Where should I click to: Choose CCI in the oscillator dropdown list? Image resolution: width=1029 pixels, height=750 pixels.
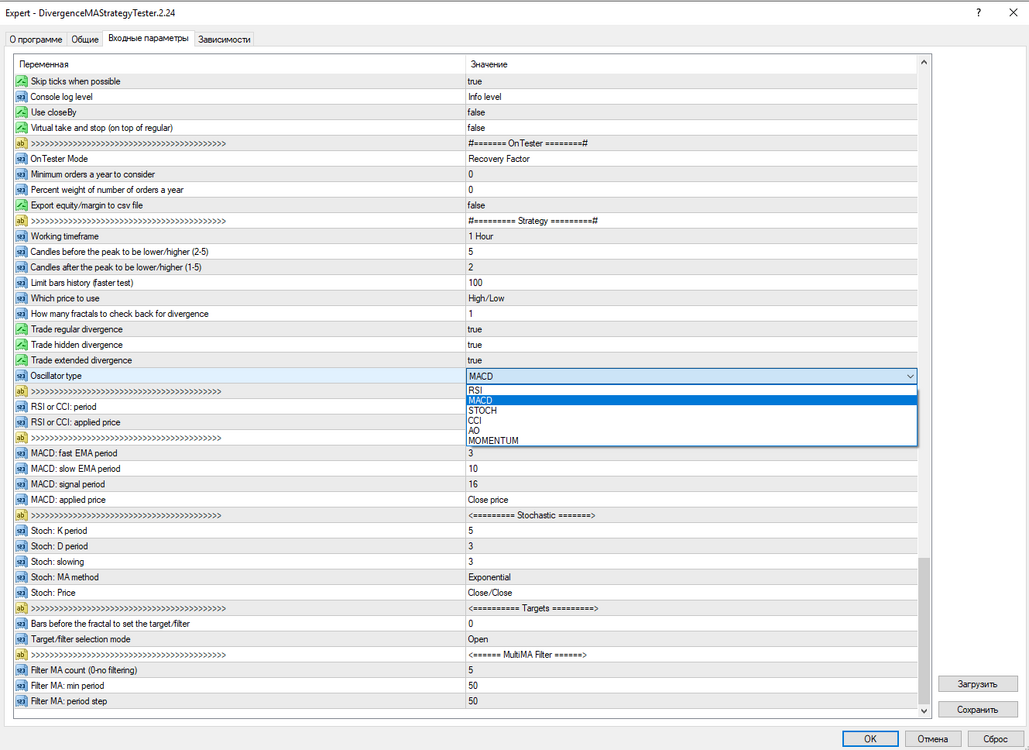click(x=692, y=421)
